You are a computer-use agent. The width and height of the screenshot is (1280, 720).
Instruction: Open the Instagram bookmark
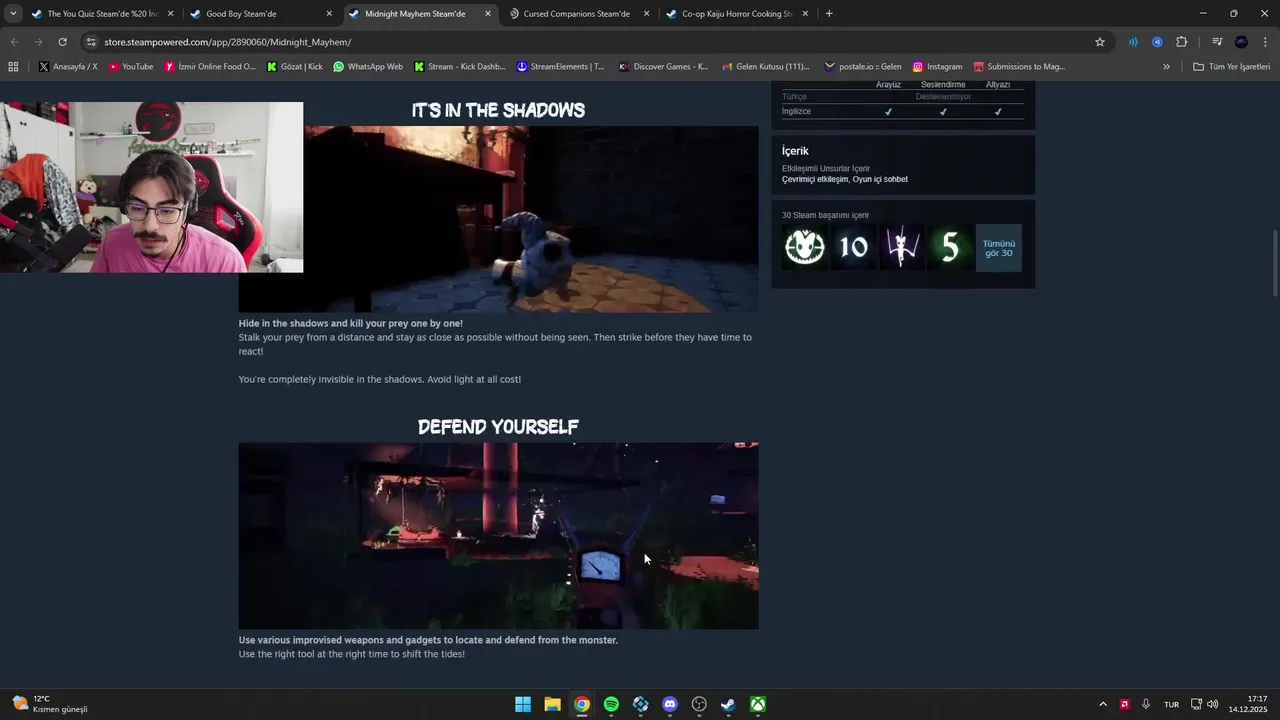pyautogui.click(x=937, y=67)
